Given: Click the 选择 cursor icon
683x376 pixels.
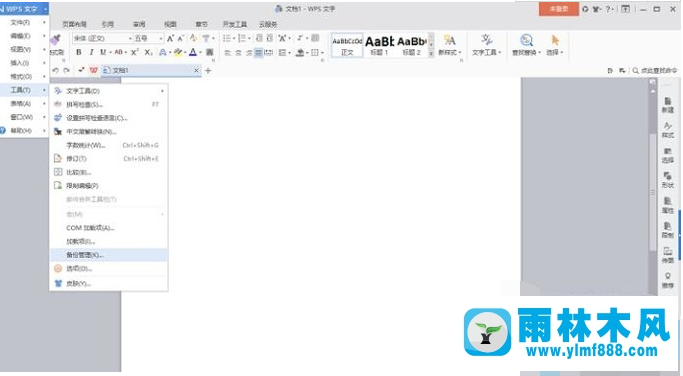Looking at the screenshot, I should pyautogui.click(x=555, y=41).
